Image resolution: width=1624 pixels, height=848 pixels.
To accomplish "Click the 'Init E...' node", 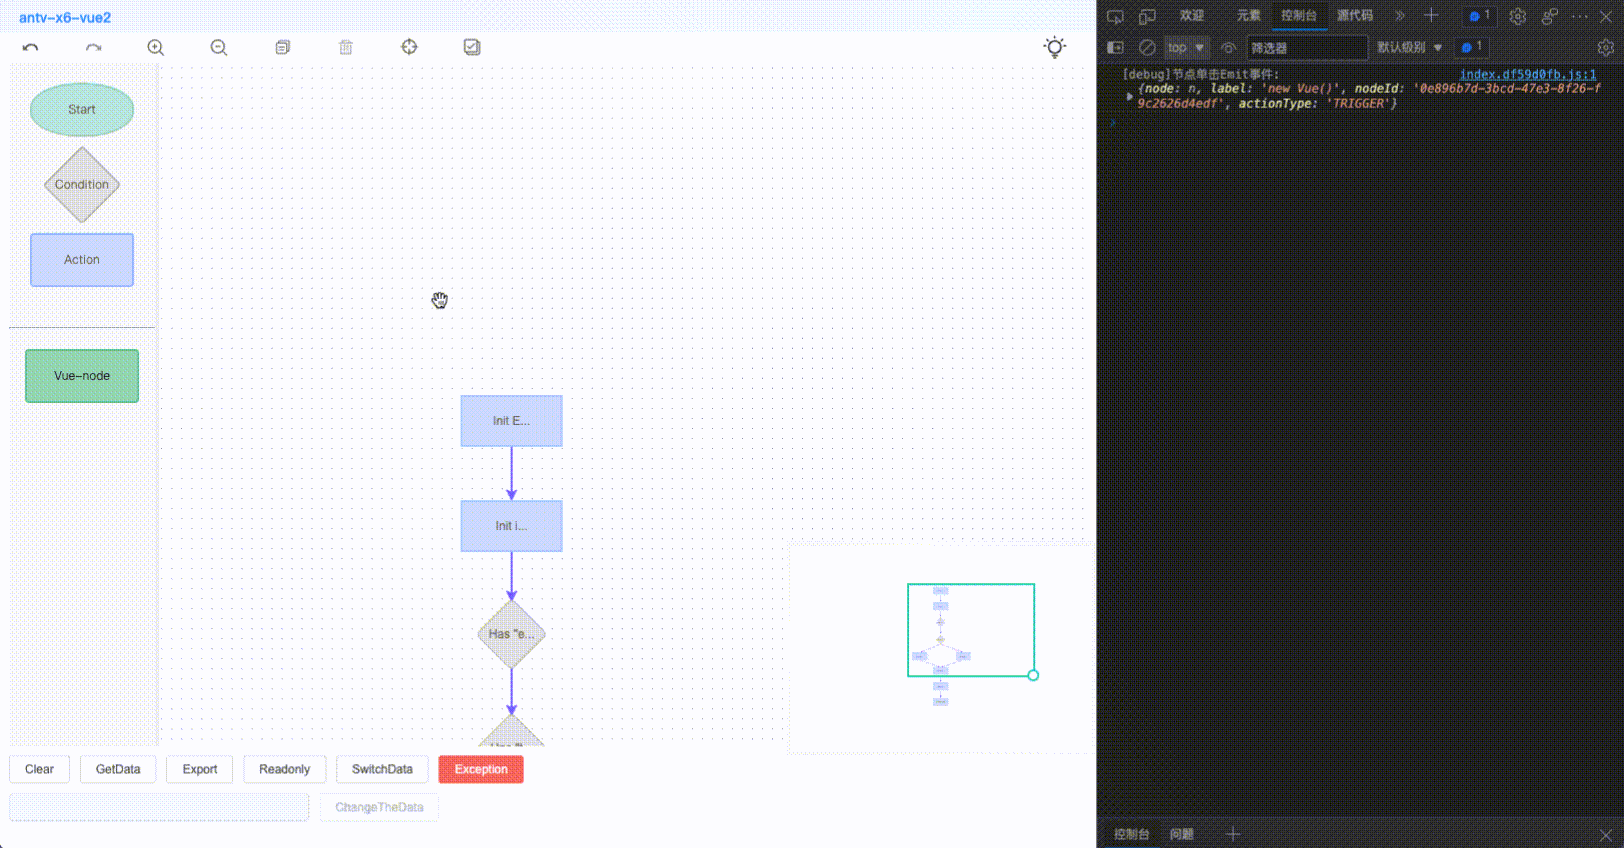I will [511, 421].
